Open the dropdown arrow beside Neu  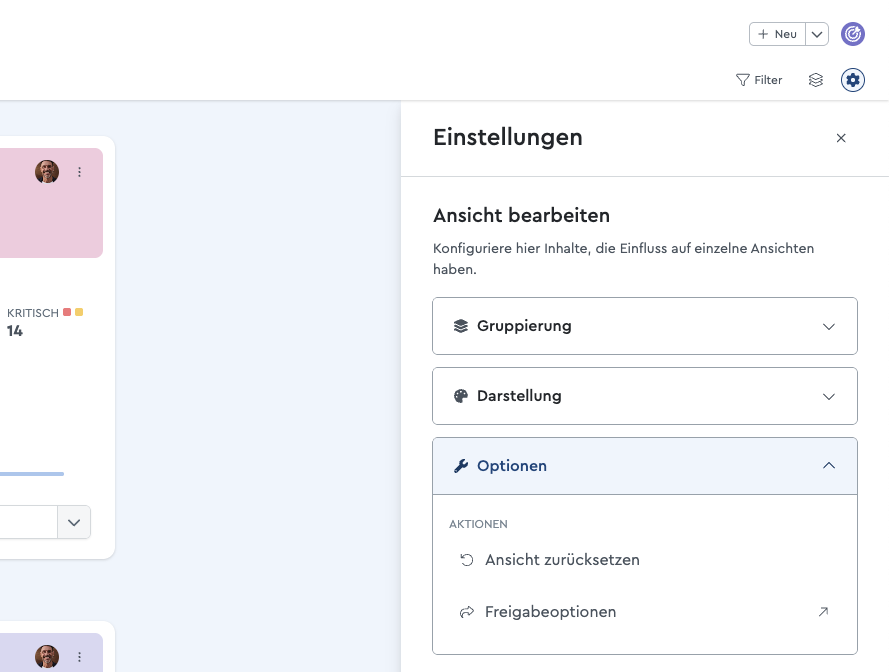pos(817,34)
